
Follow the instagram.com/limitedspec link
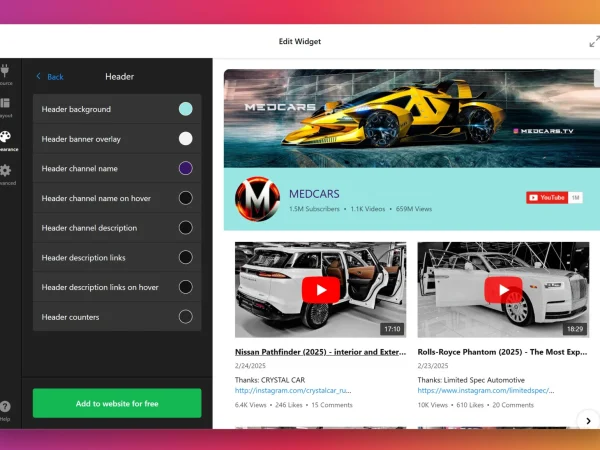point(486,391)
